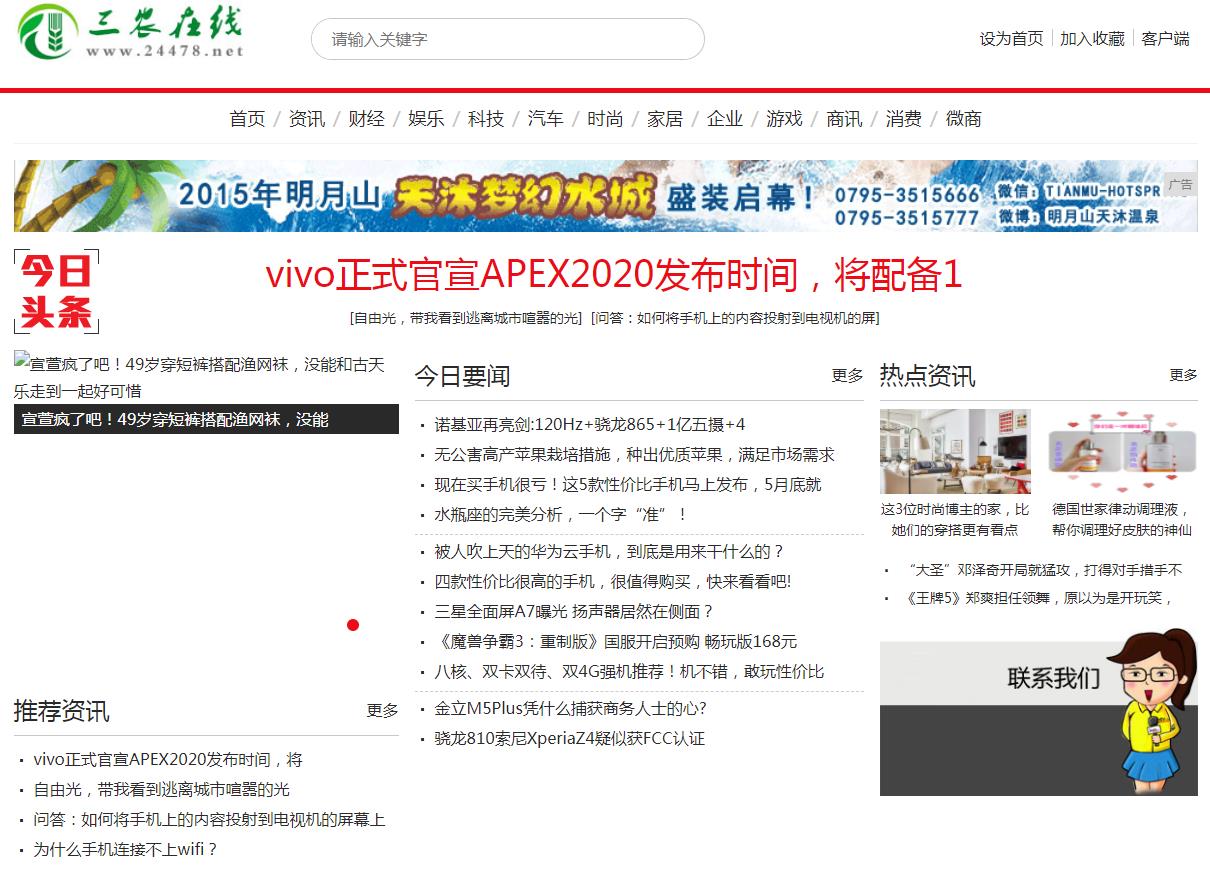The height and width of the screenshot is (872, 1210).
Task: Open the 游戏 navigation item
Action: click(784, 119)
